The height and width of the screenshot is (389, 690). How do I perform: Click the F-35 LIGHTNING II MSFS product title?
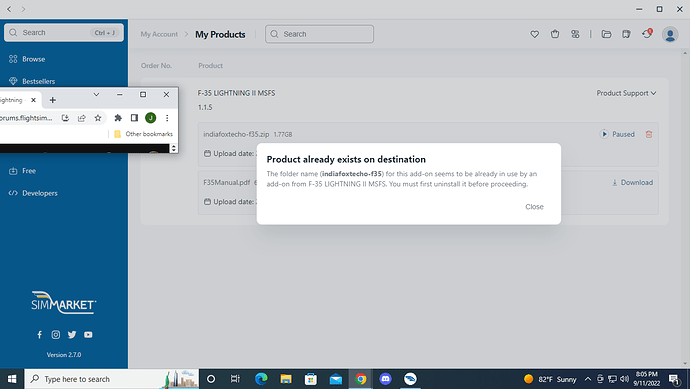(236, 93)
